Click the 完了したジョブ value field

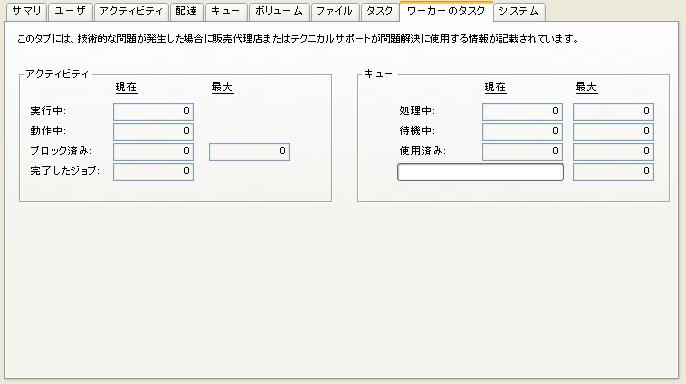(x=153, y=171)
